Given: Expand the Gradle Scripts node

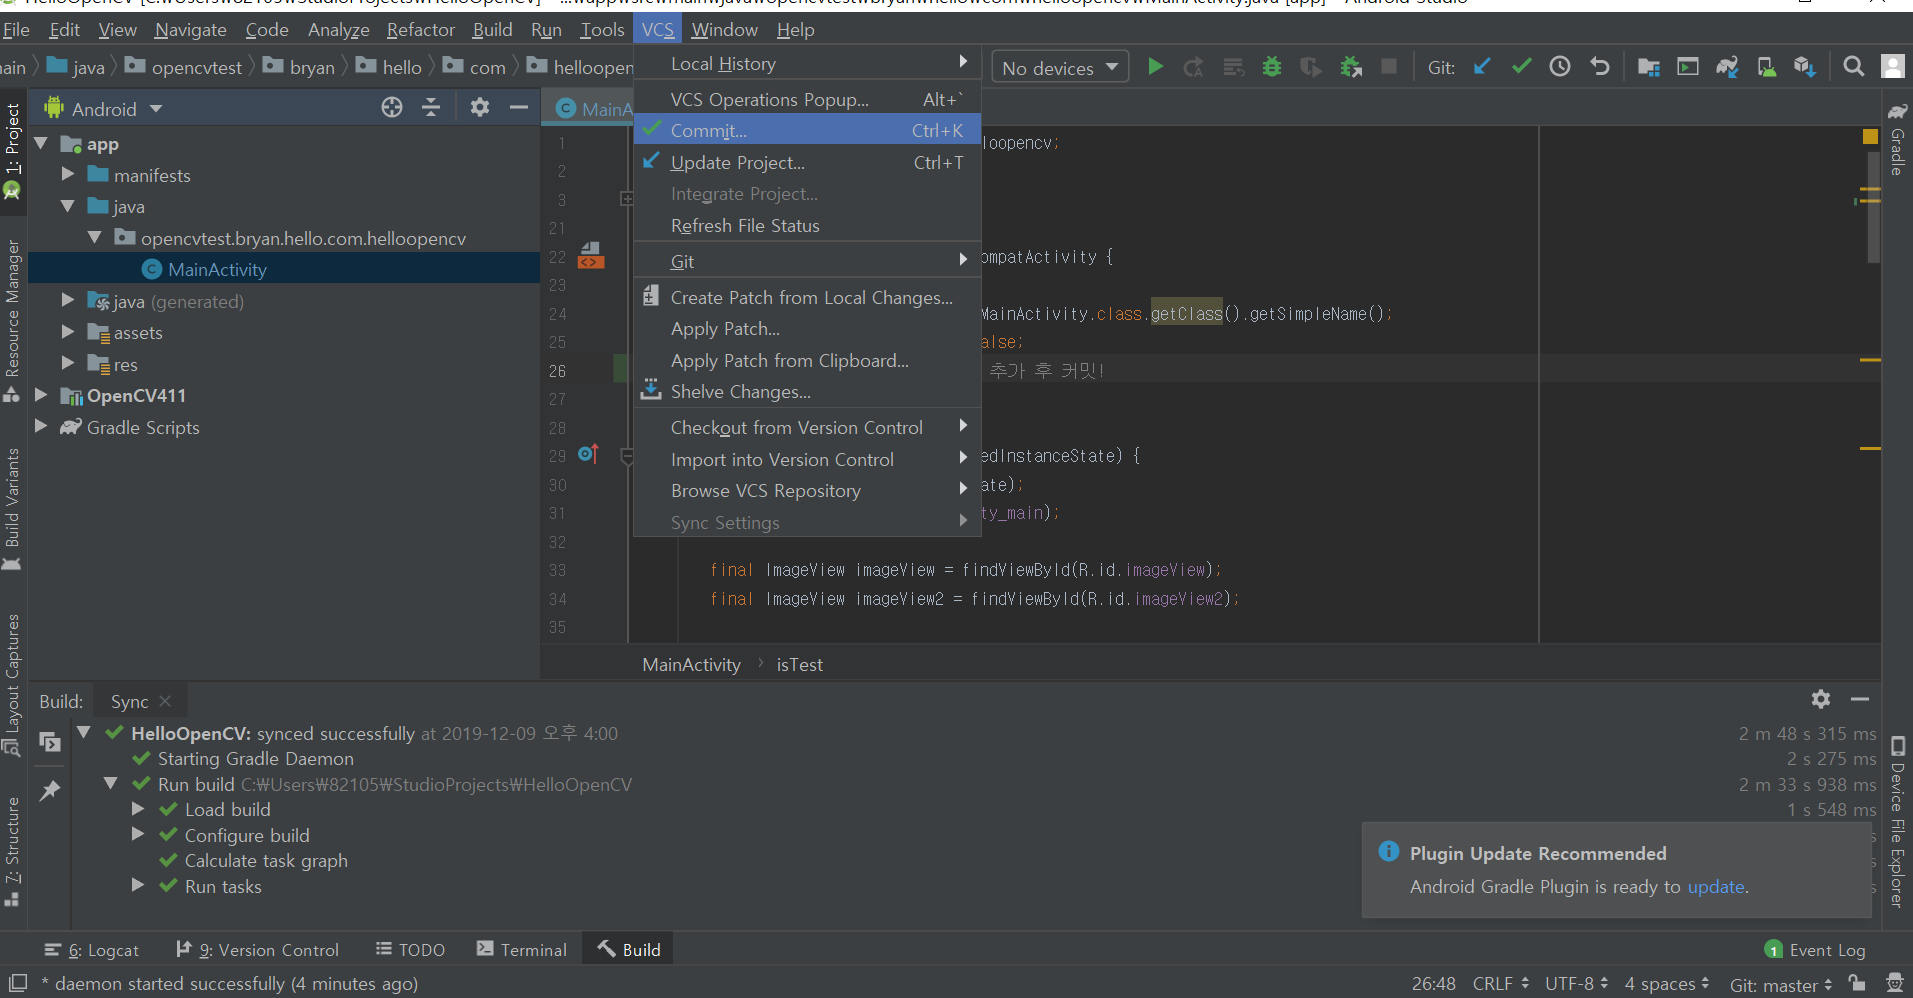Looking at the screenshot, I should pos(41,426).
